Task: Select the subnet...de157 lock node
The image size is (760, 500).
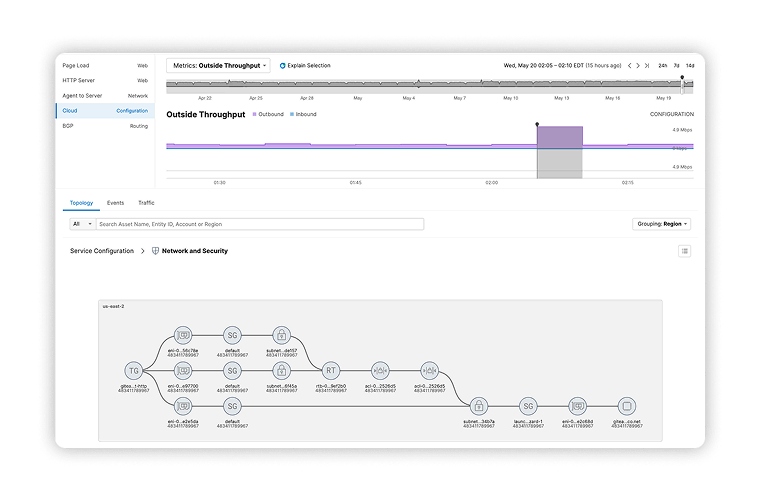Action: point(282,335)
